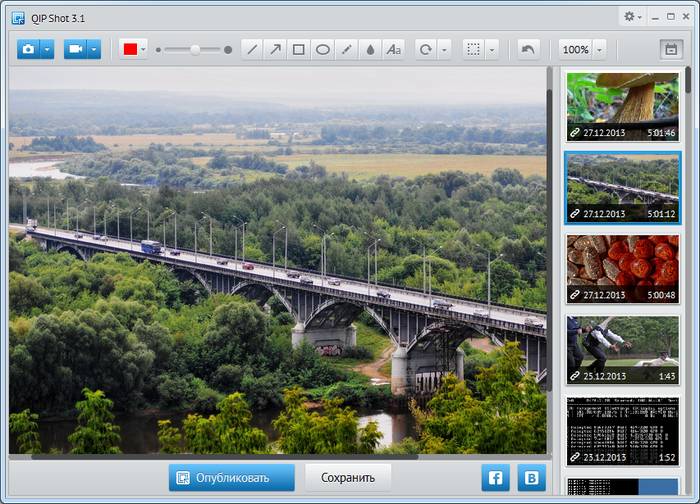Select the arrow drawing tool
The width and height of the screenshot is (700, 504).
(276, 49)
